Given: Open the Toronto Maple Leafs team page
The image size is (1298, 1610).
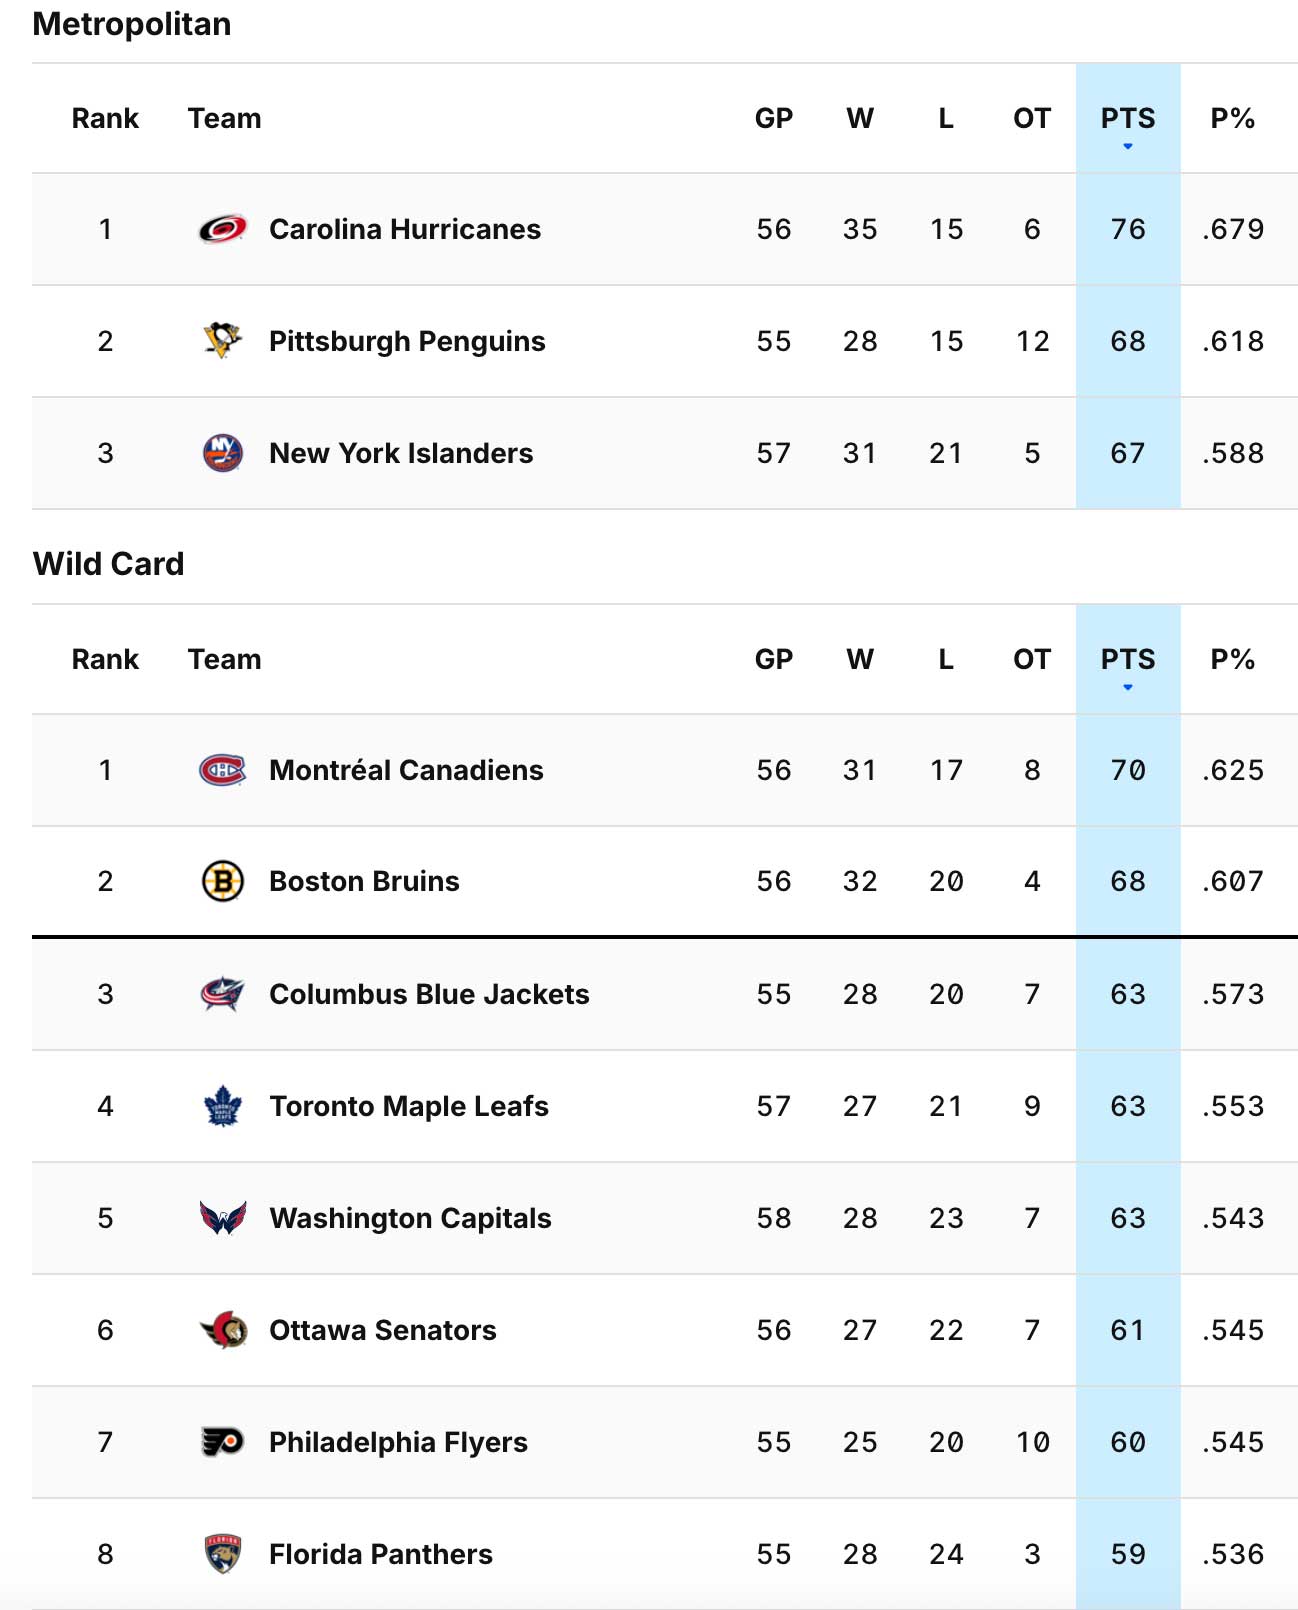Looking at the screenshot, I should click(408, 1106).
